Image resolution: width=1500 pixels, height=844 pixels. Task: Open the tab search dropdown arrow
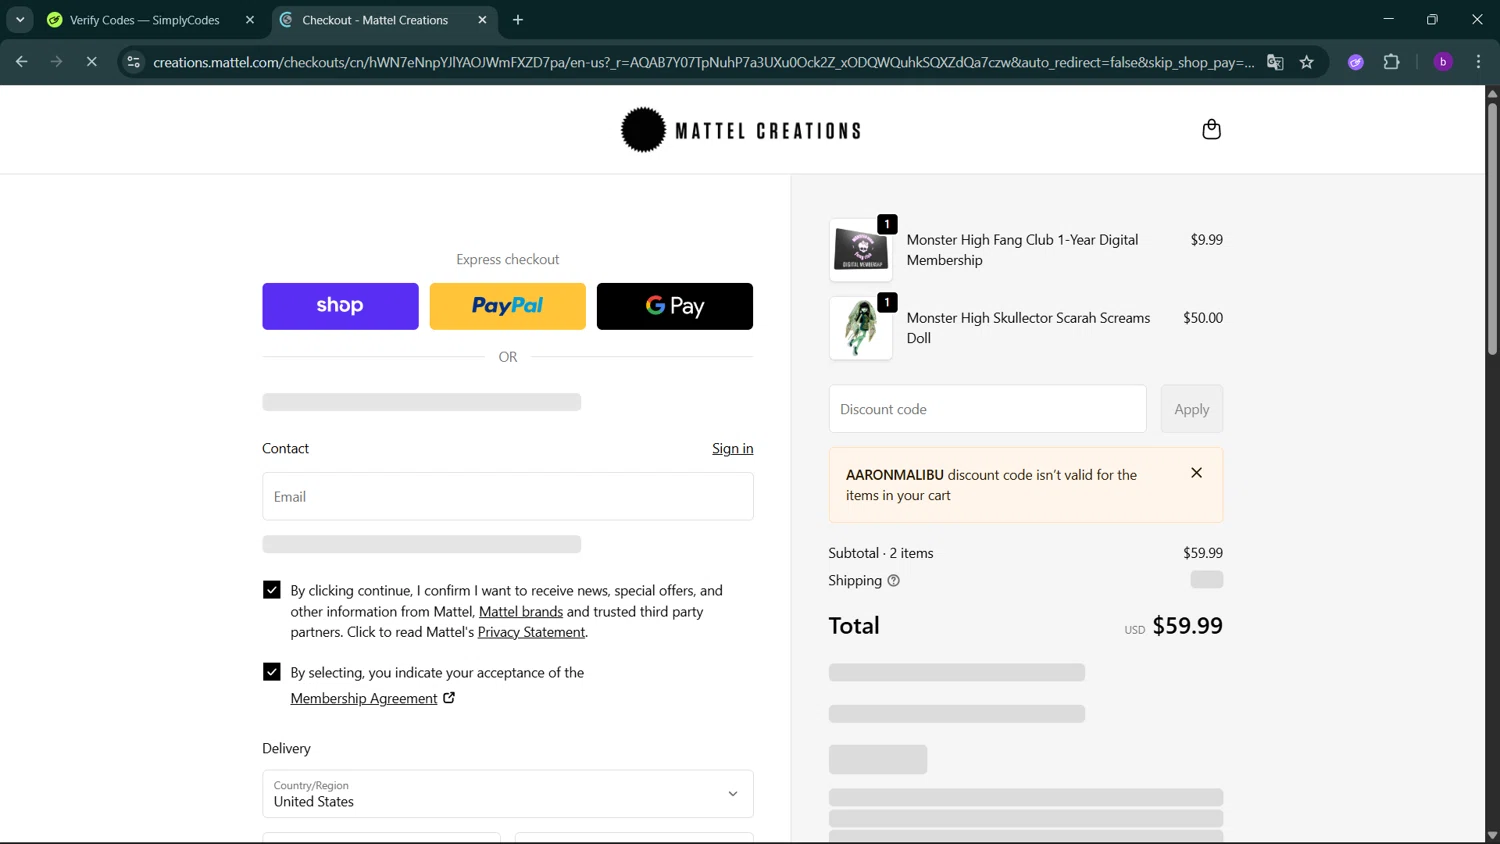point(20,20)
